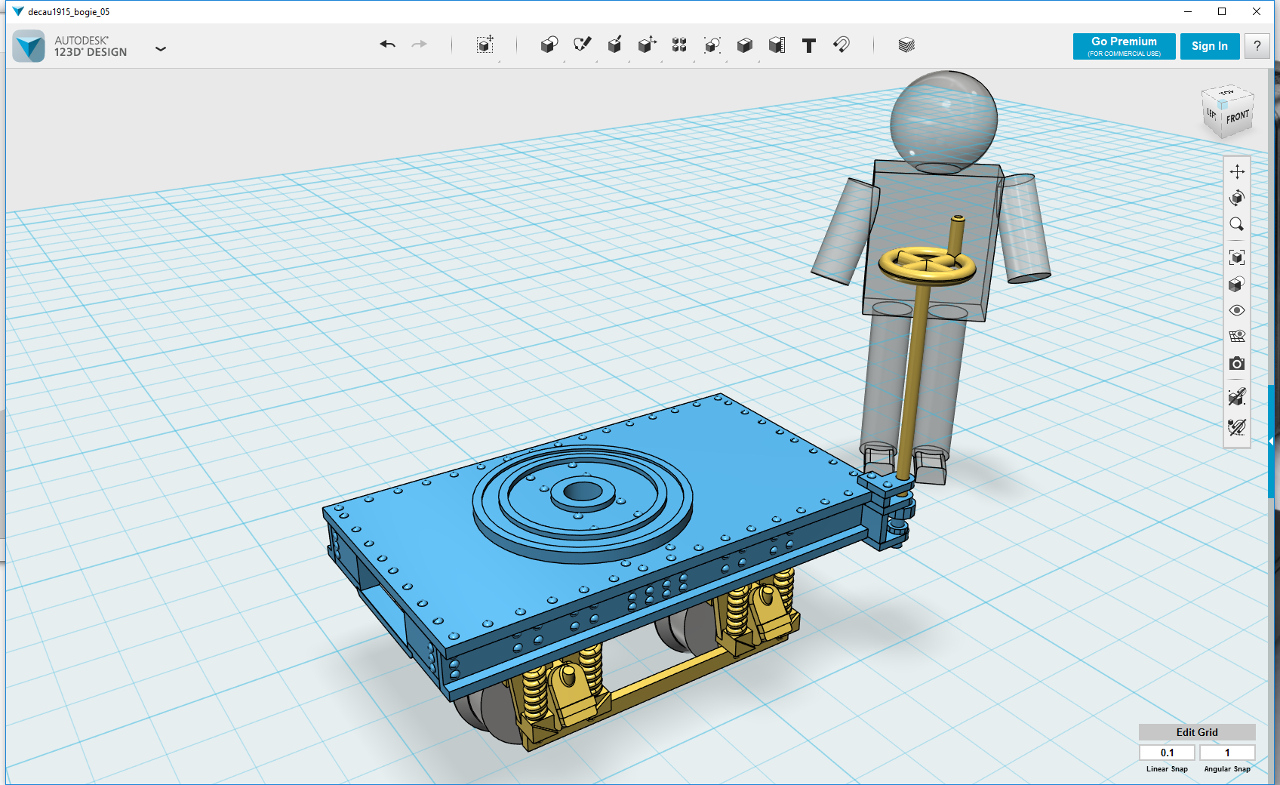Open the Pattern tool menu
This screenshot has width=1280, height=785.
(679, 45)
